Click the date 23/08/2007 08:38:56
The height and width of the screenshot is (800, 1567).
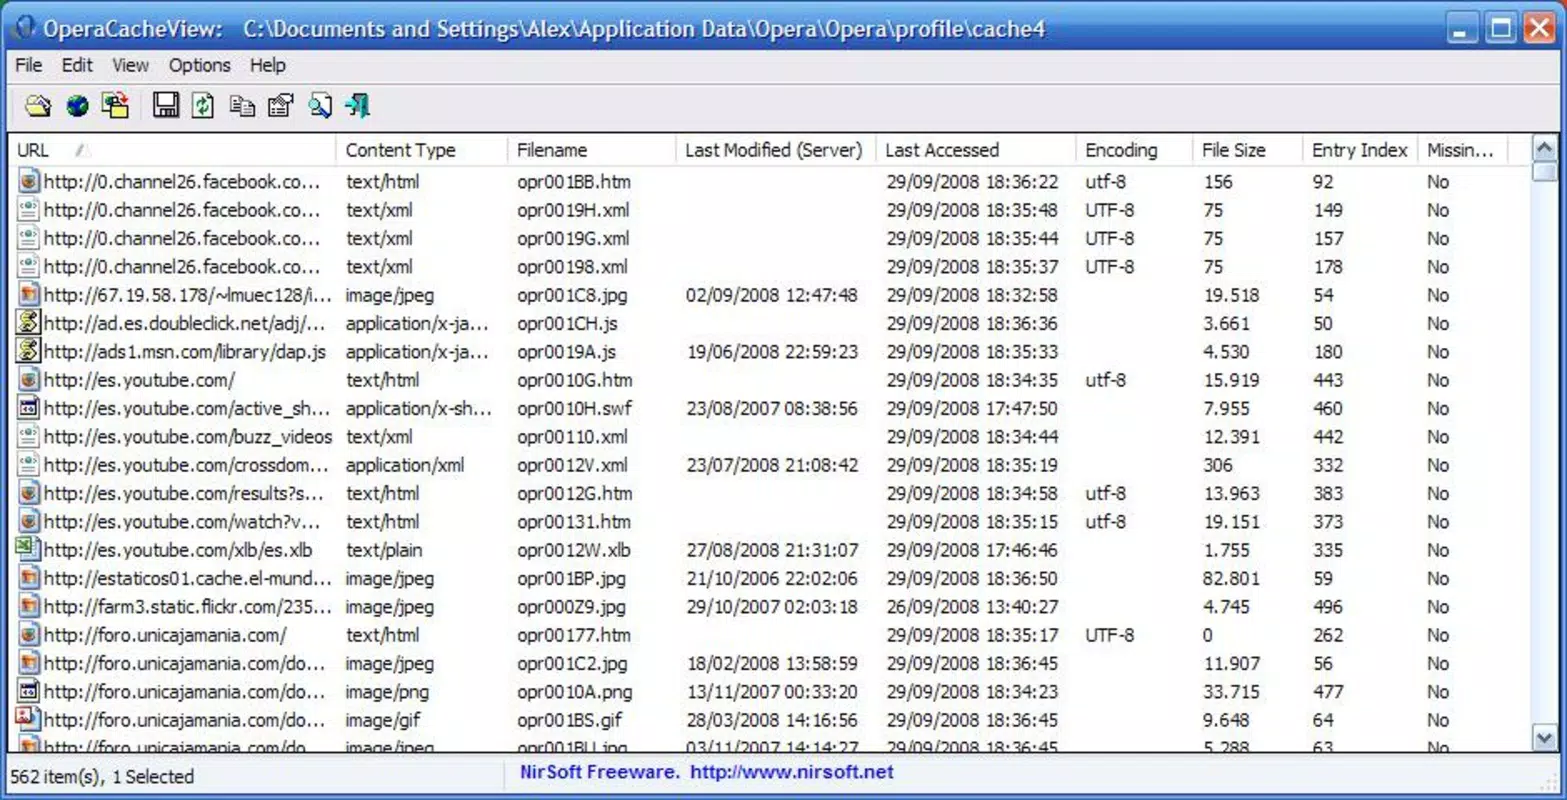(x=772, y=408)
